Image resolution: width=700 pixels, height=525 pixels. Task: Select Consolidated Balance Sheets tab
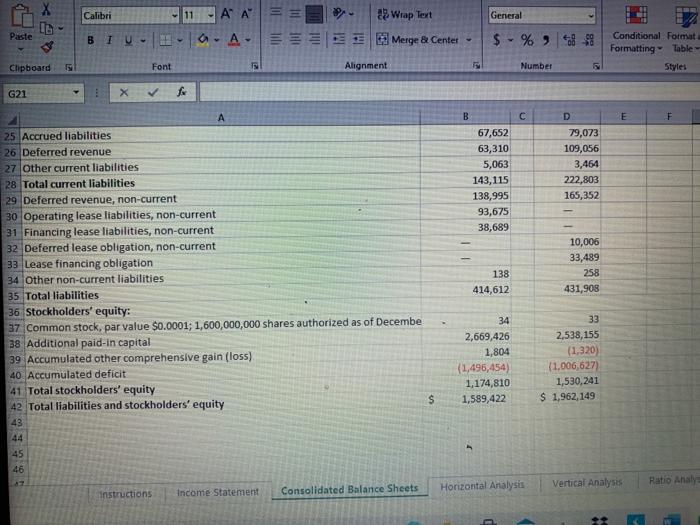click(x=350, y=489)
